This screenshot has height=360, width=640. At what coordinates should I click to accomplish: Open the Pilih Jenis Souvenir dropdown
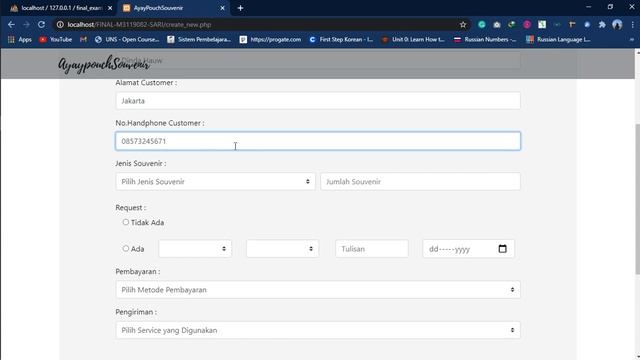pos(215,182)
